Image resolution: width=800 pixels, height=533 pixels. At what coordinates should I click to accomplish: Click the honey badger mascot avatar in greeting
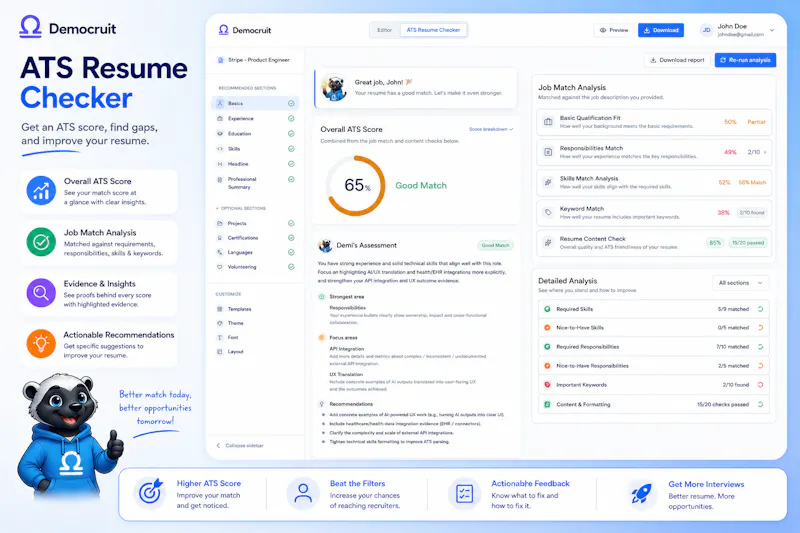(334, 88)
